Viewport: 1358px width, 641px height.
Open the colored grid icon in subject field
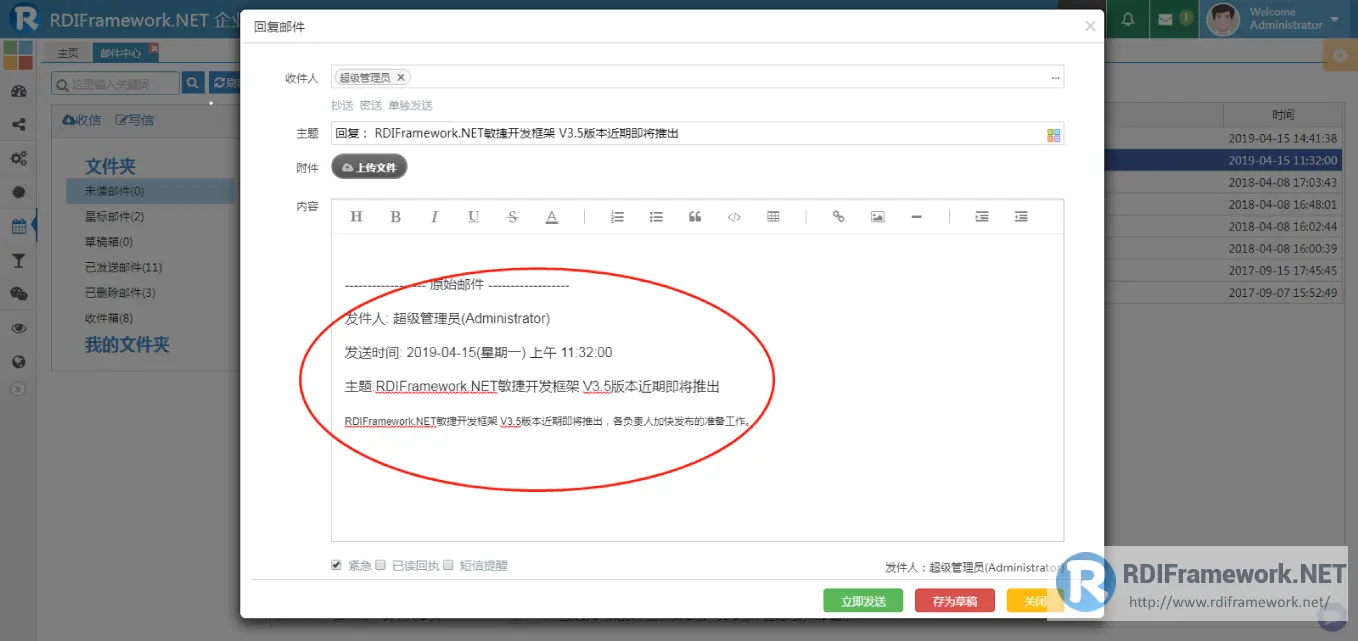click(x=1053, y=135)
